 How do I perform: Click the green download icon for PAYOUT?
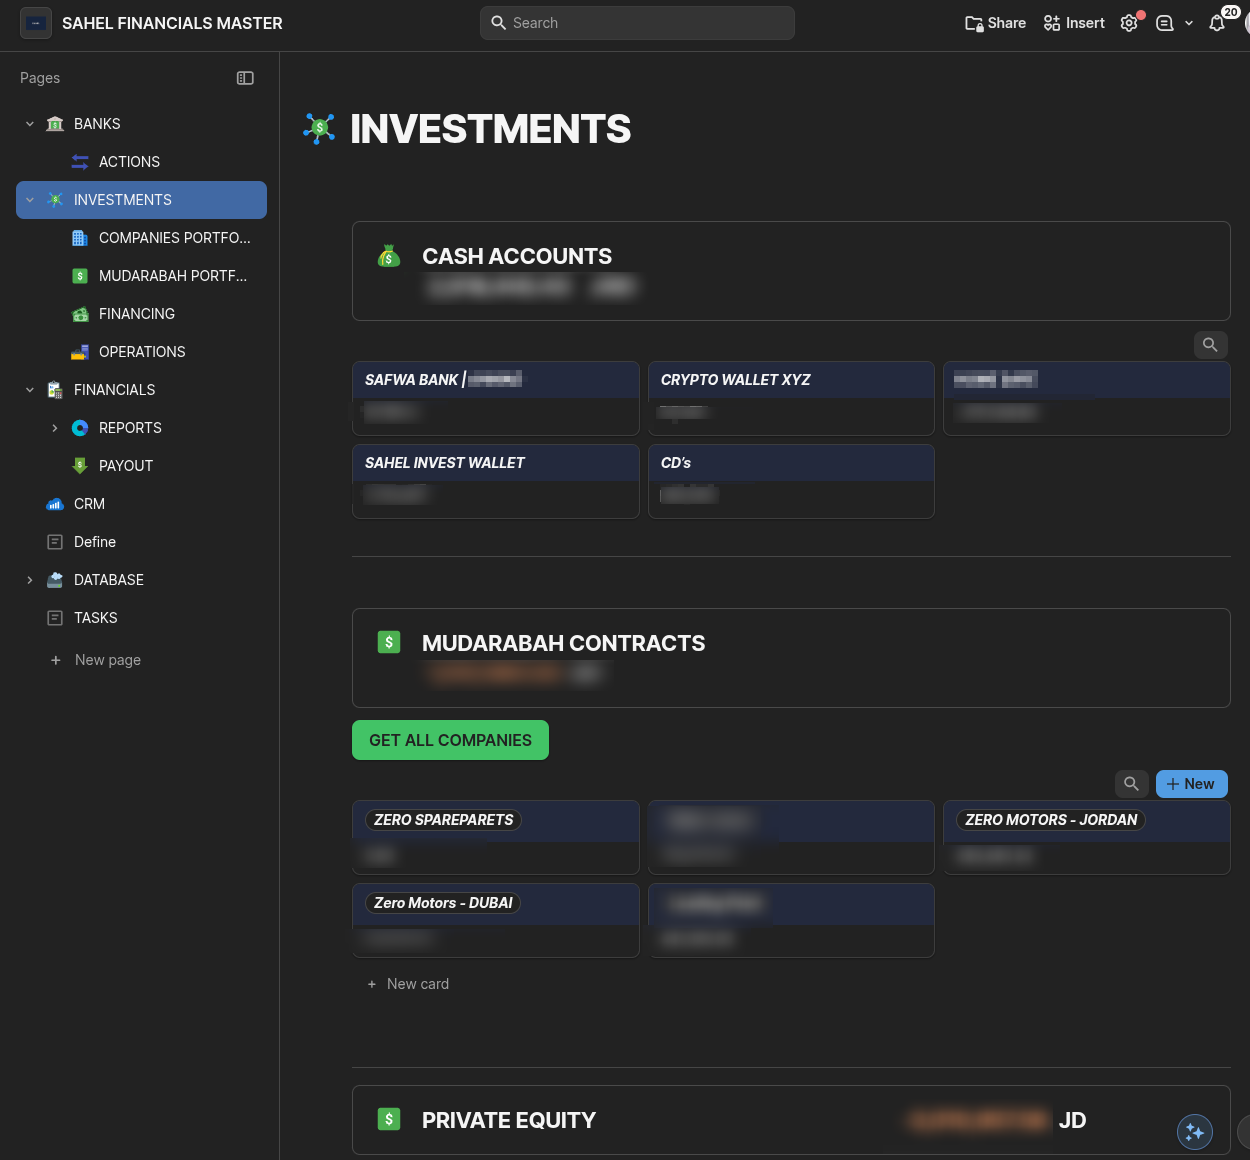click(x=80, y=466)
